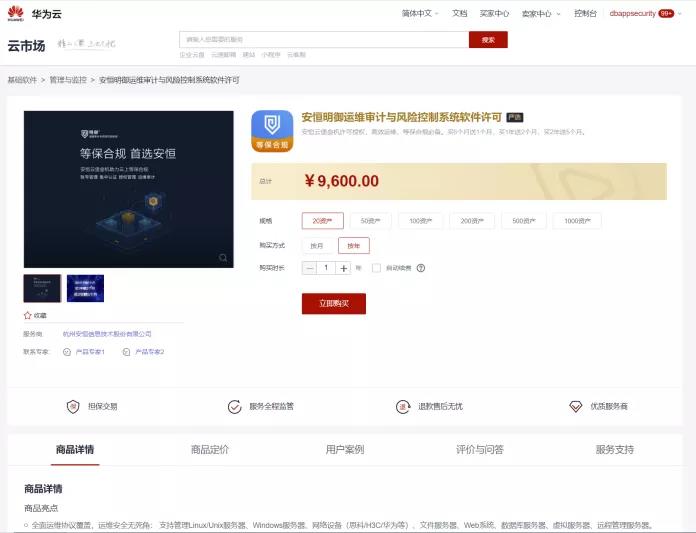696x533 pixels.
Task: Click the 优质服务商 diamond icon
Action: (x=575, y=407)
